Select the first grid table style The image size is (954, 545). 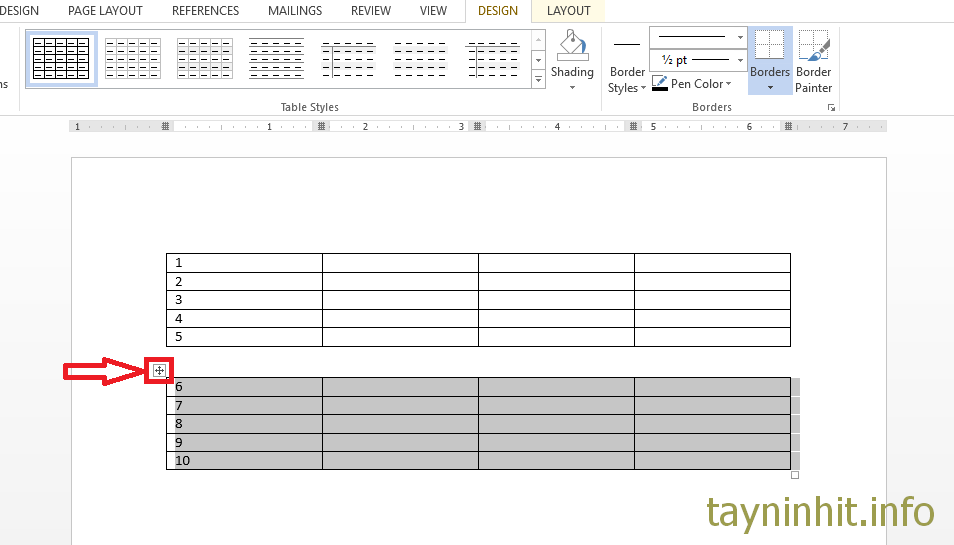(61, 58)
